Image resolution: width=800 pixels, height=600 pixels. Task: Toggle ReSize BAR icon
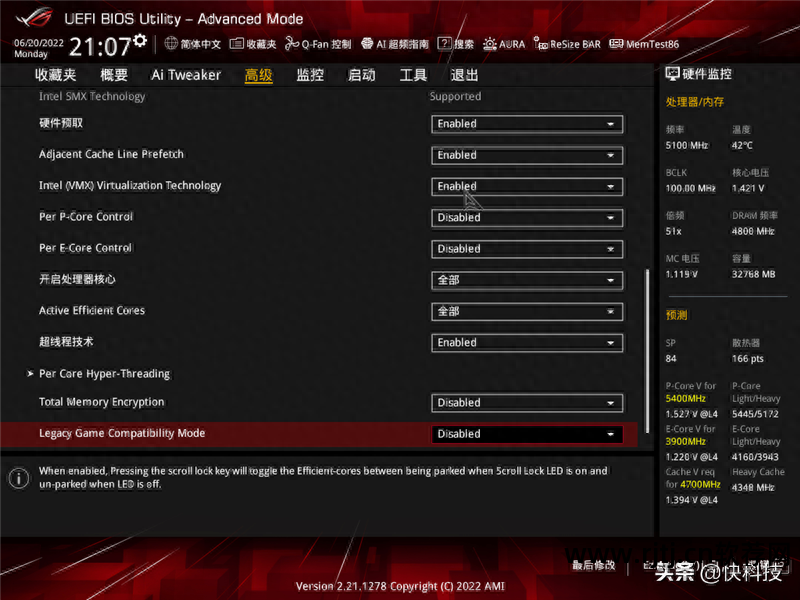(540, 44)
